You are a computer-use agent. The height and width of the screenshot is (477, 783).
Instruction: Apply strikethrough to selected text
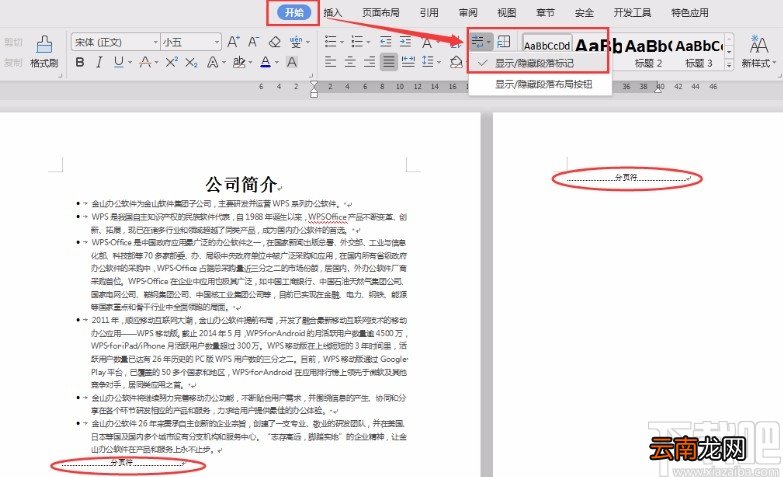click(x=145, y=62)
